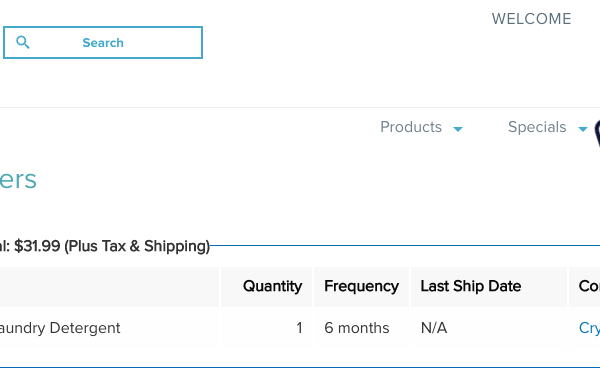Click the magnifying glass search icon
600x388 pixels.
(x=23, y=42)
